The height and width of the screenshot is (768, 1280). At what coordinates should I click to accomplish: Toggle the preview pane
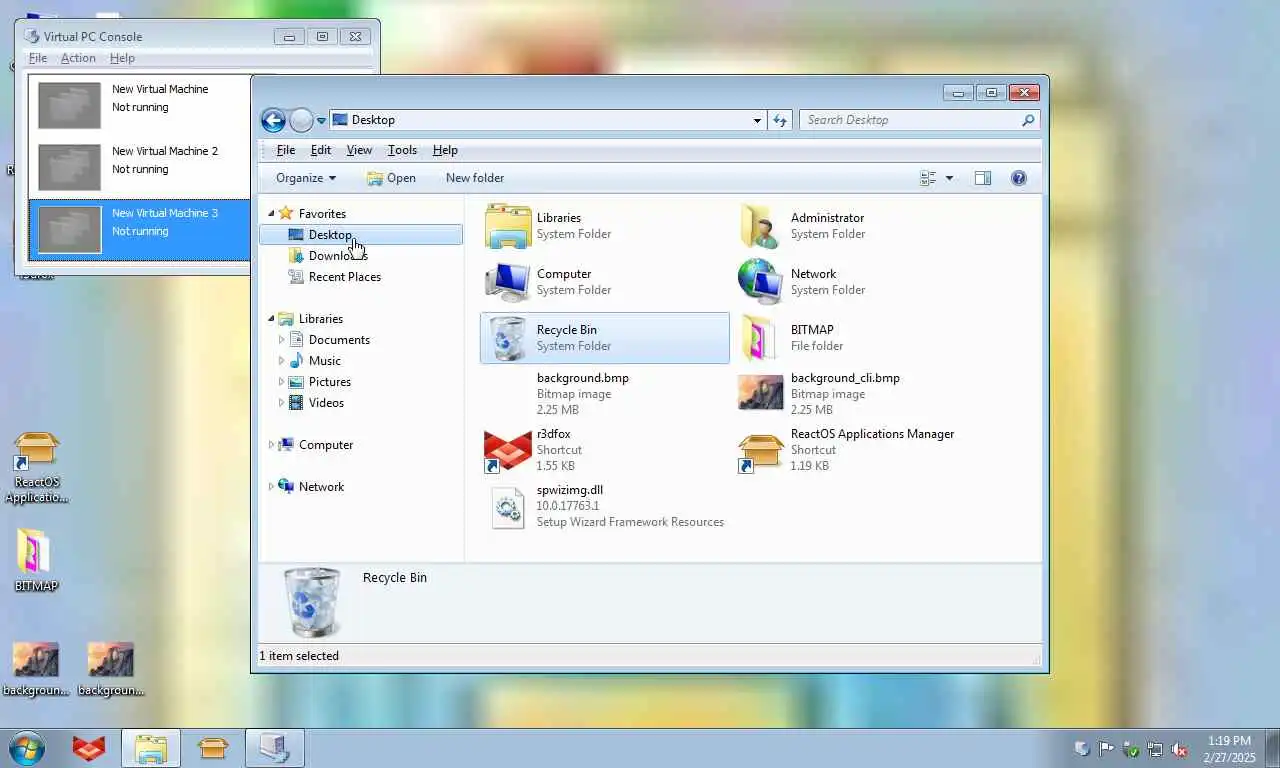(x=983, y=178)
